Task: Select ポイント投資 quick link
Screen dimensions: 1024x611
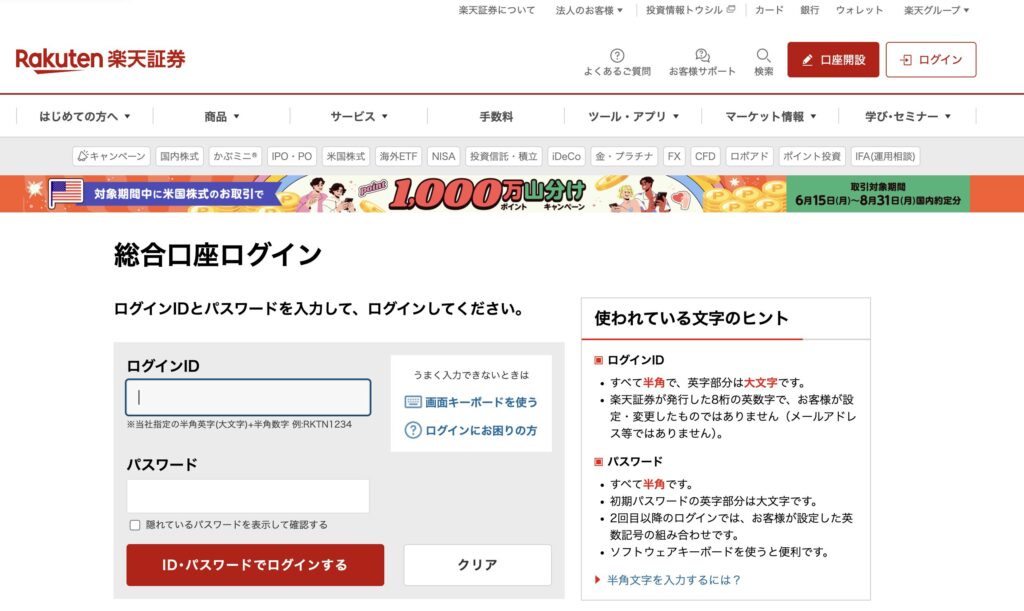Action: tap(811, 156)
